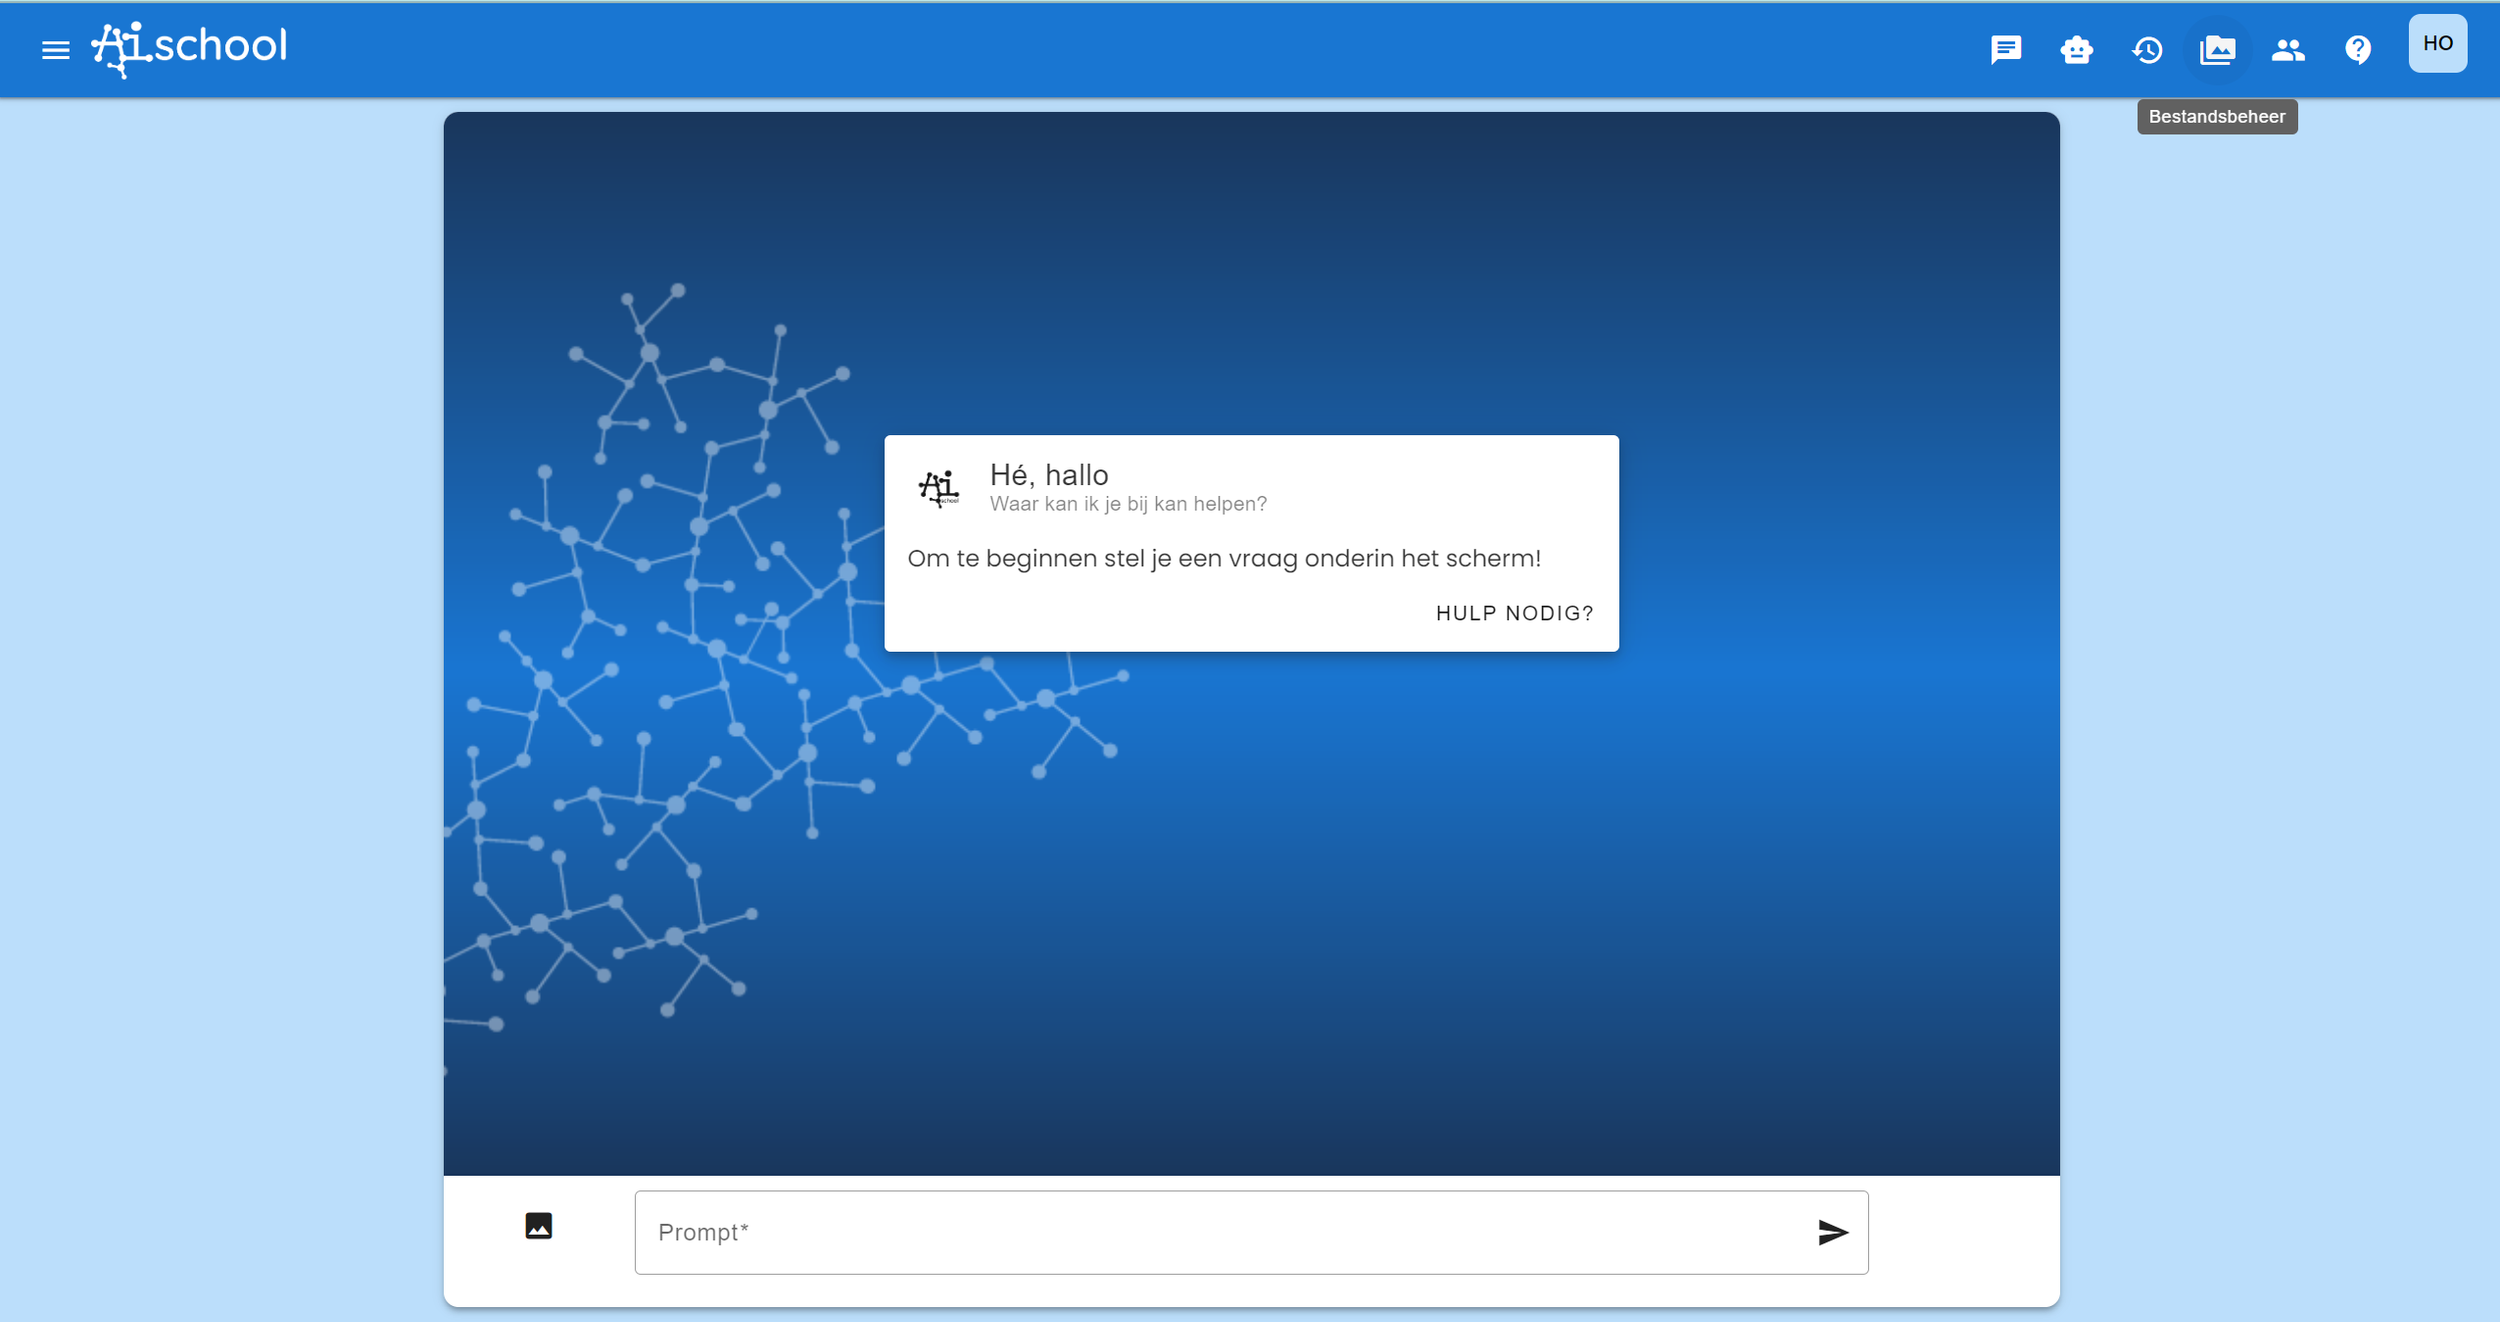The width and height of the screenshot is (2500, 1322).
Task: Click the HULP NODIG? button
Action: click(x=1514, y=613)
